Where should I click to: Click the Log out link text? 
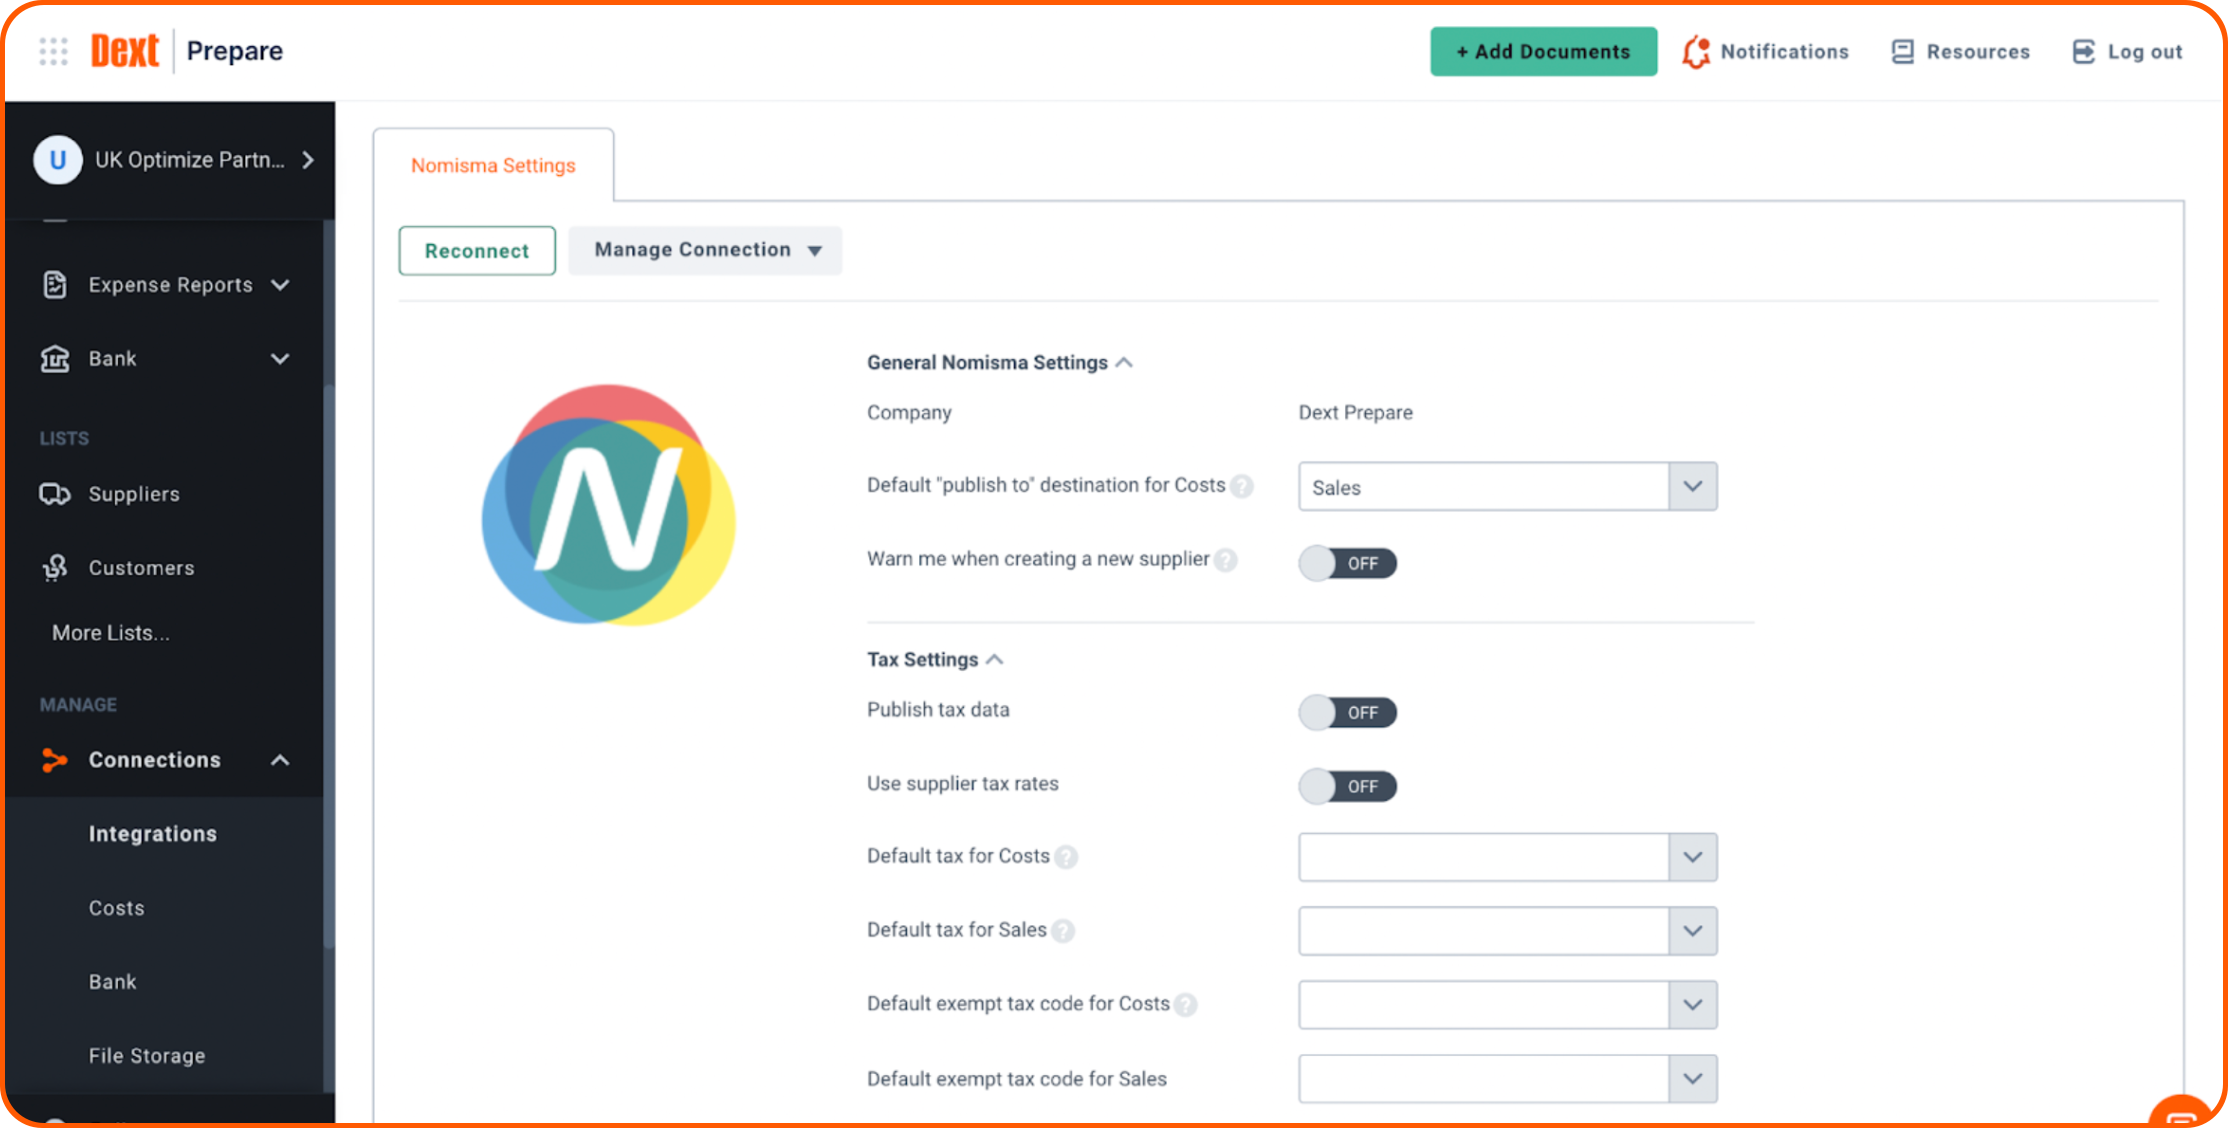pos(2145,52)
